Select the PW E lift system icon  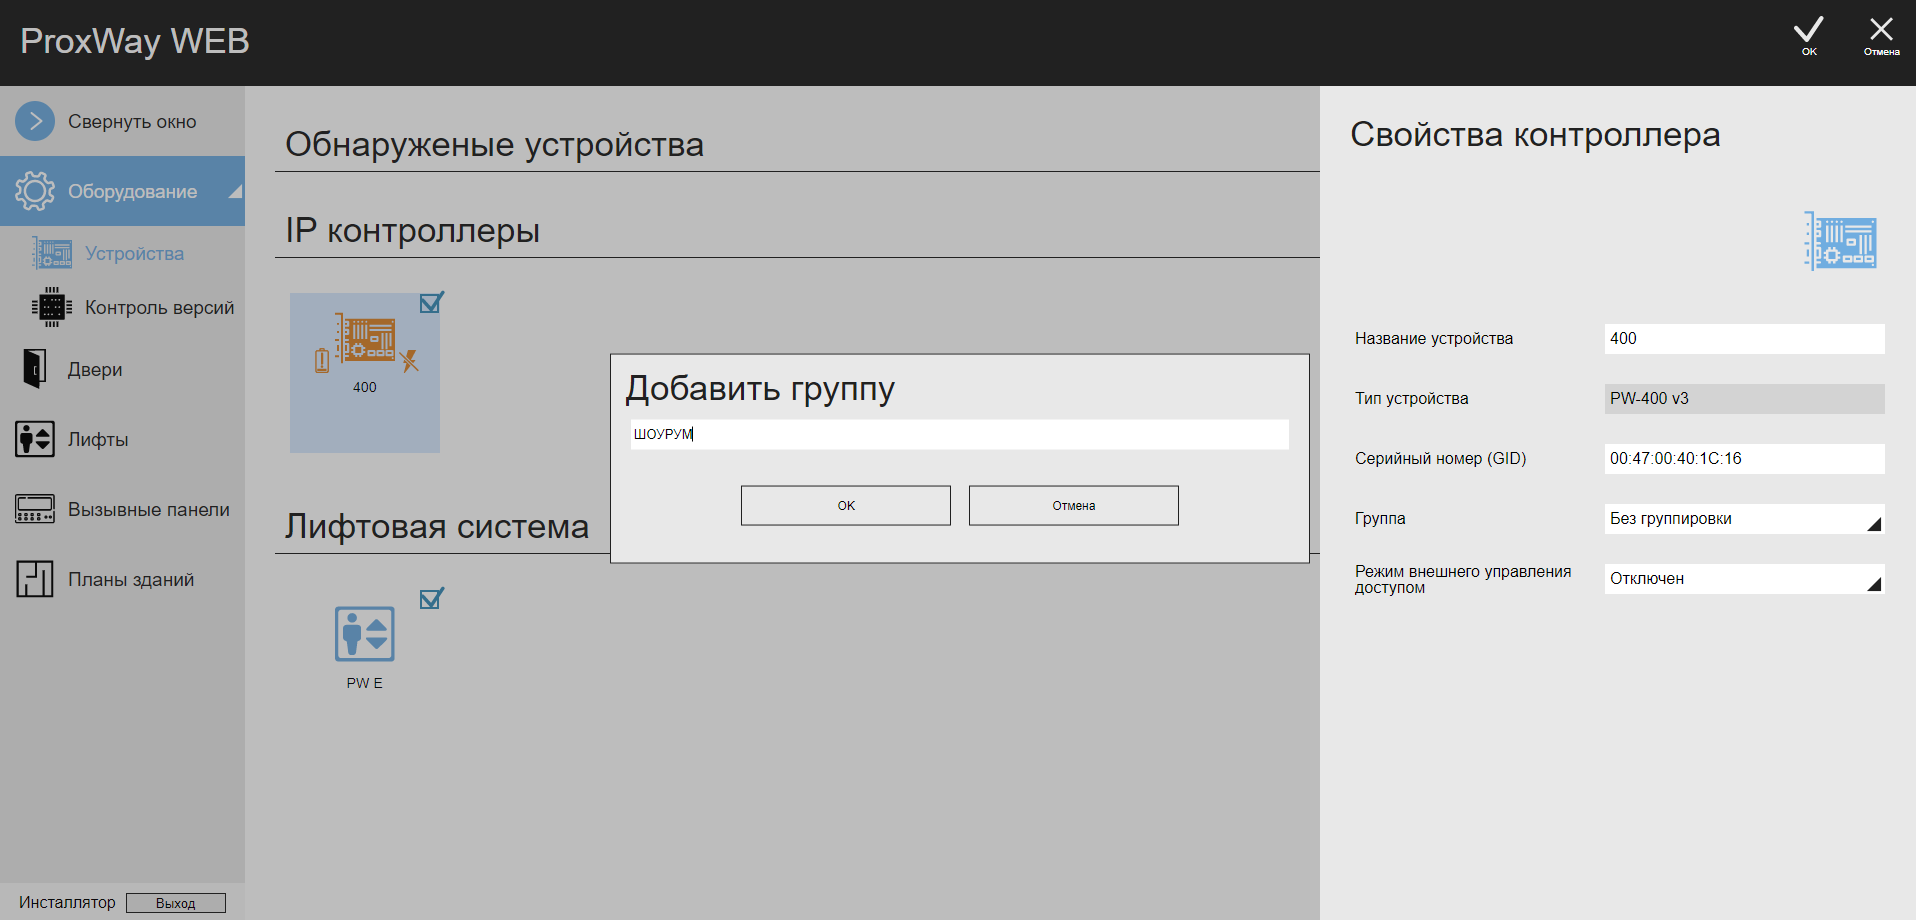point(365,633)
